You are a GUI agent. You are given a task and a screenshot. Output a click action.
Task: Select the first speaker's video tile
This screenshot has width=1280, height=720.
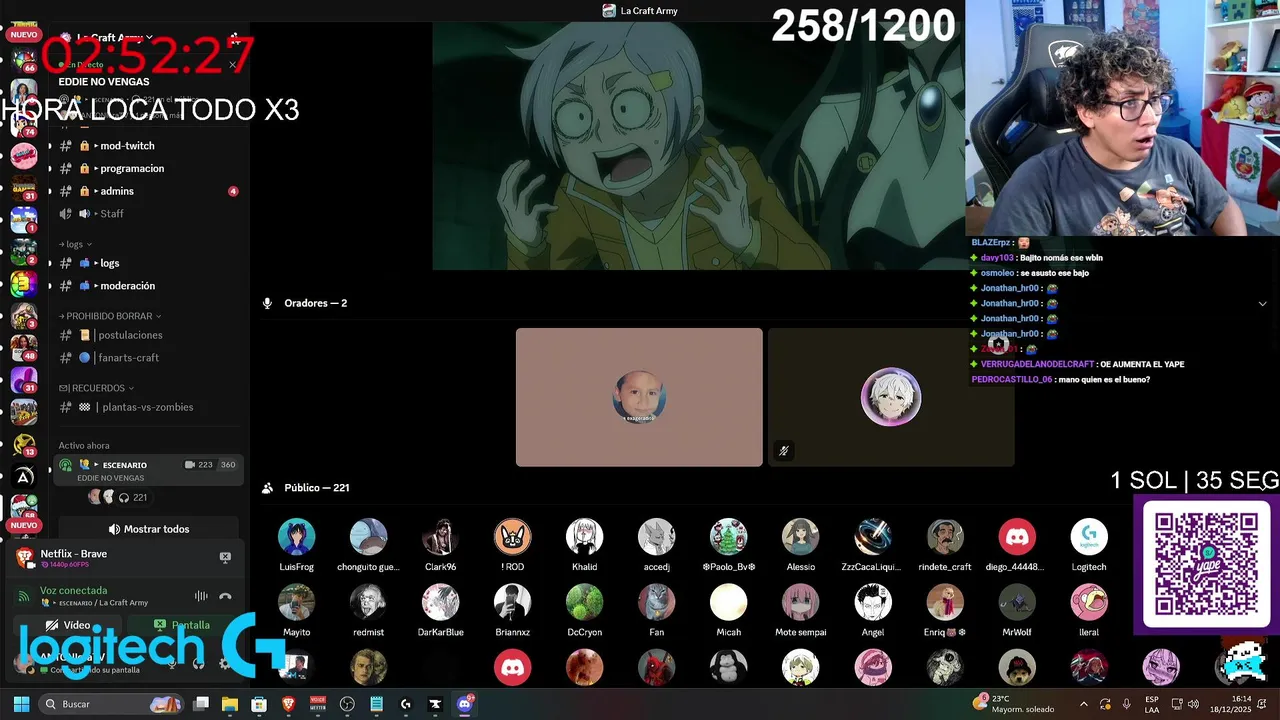coord(639,397)
